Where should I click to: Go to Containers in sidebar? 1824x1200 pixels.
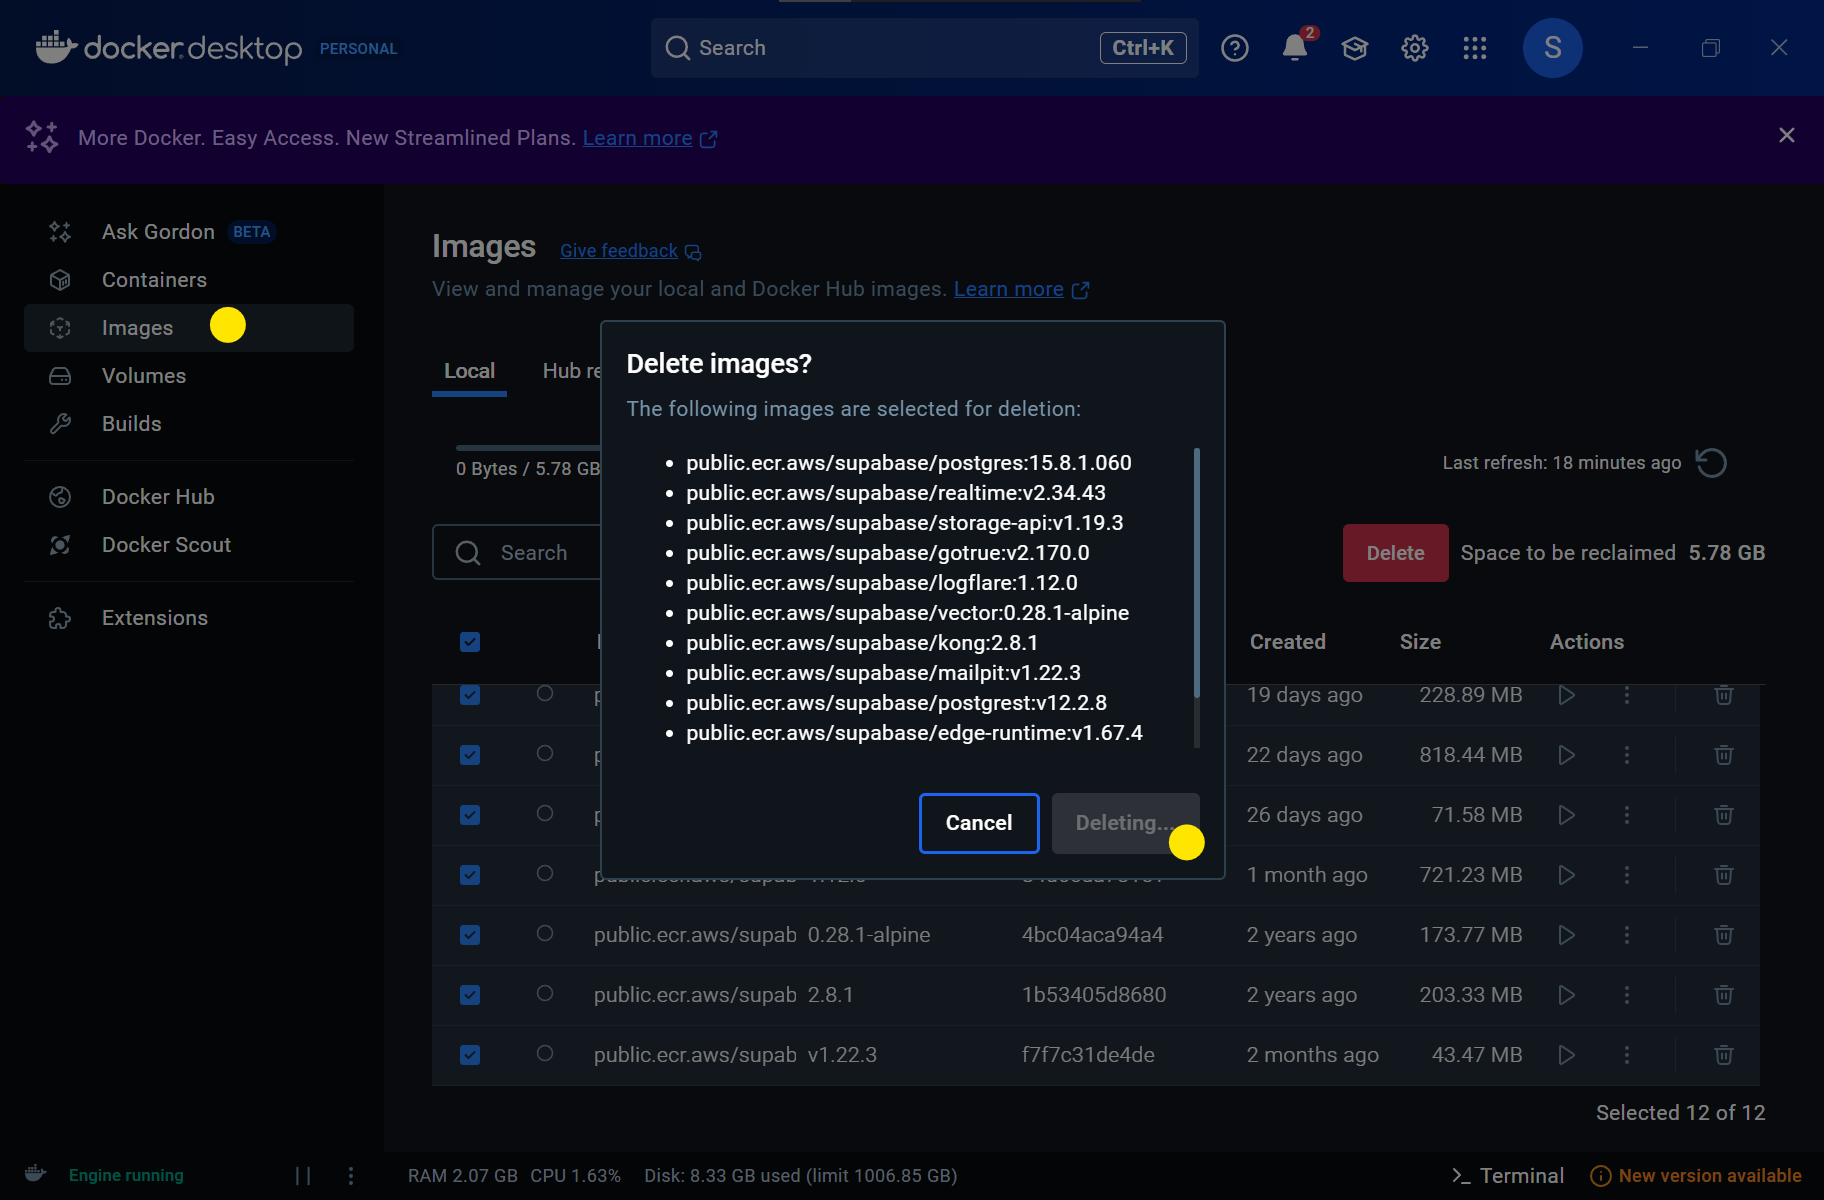(189, 280)
